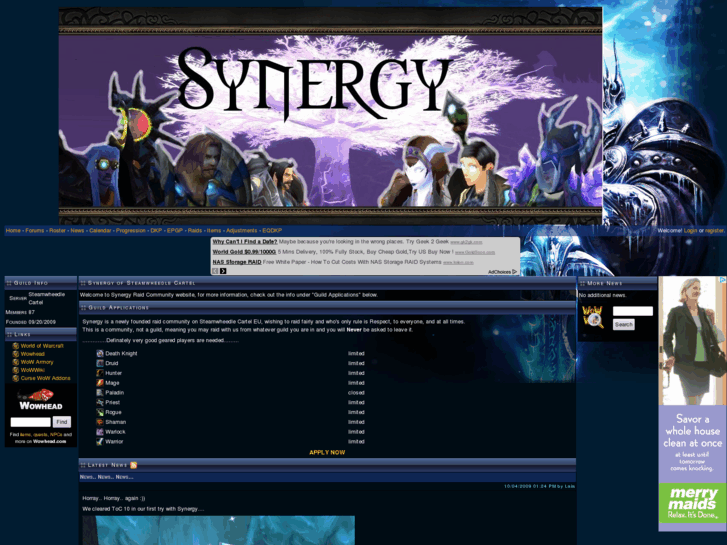The image size is (727, 545).
Task: Click the Wowhead logo image
Action: (x=41, y=400)
